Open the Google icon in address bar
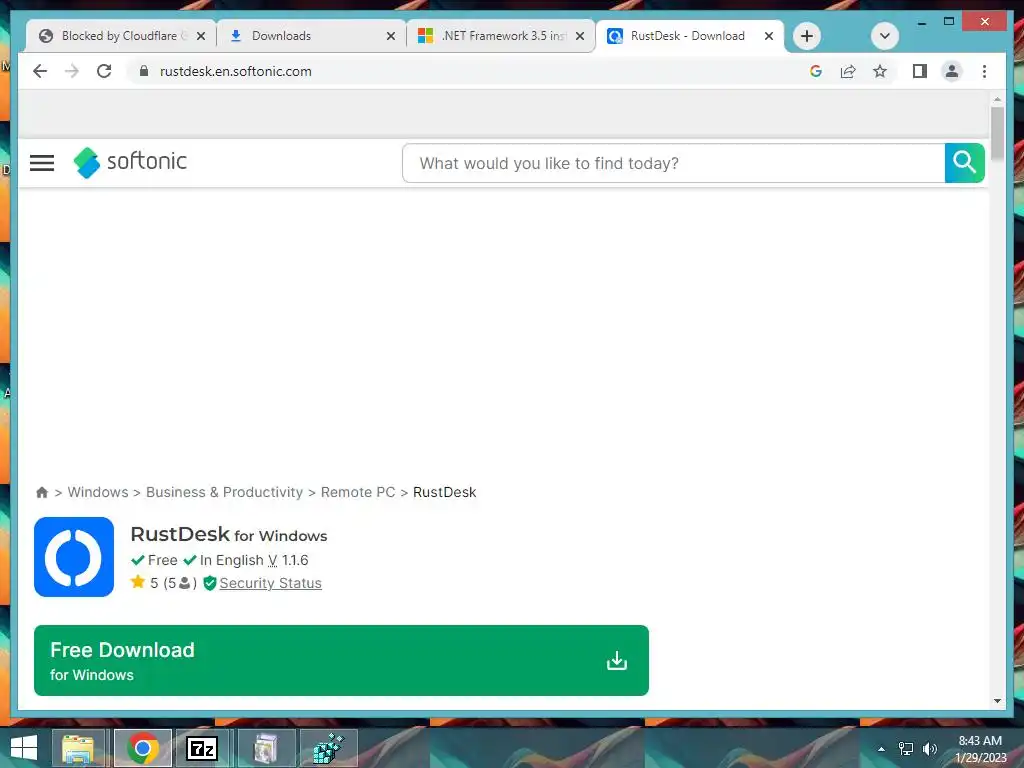 [x=816, y=71]
